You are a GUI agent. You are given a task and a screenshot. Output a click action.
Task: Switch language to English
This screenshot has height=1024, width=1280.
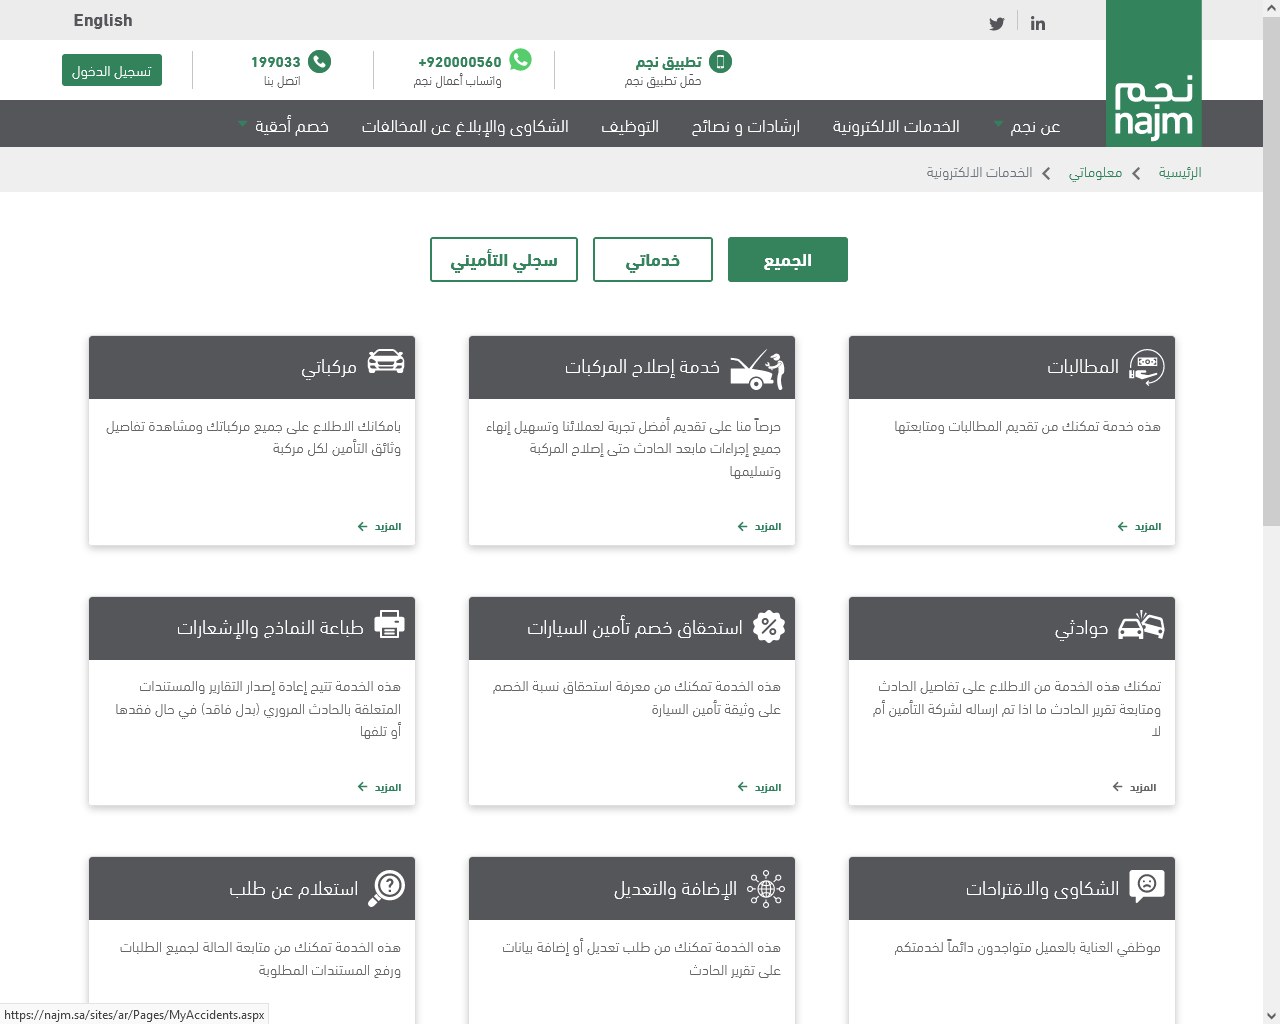[x=102, y=20]
